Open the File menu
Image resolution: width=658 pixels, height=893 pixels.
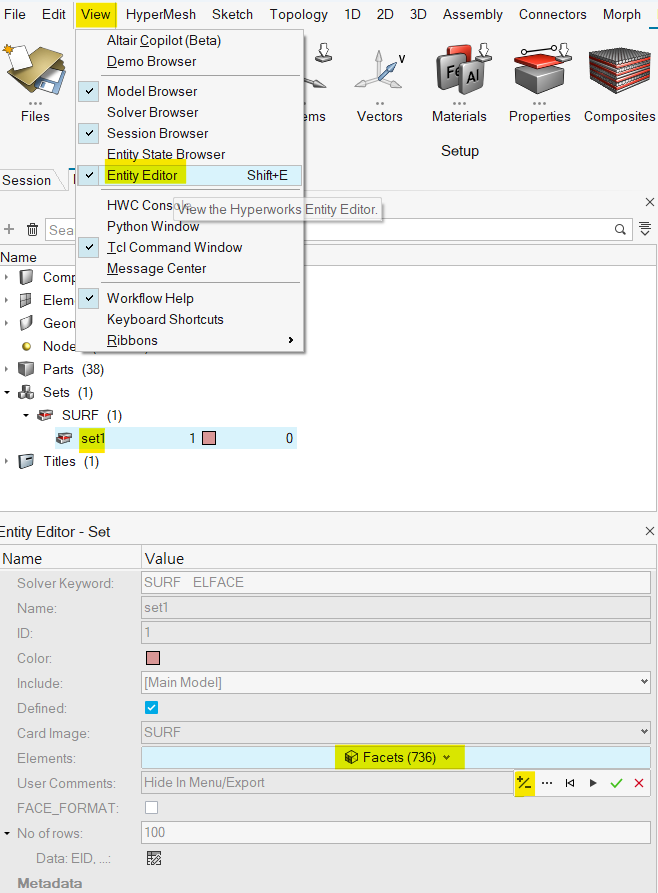click(x=15, y=14)
